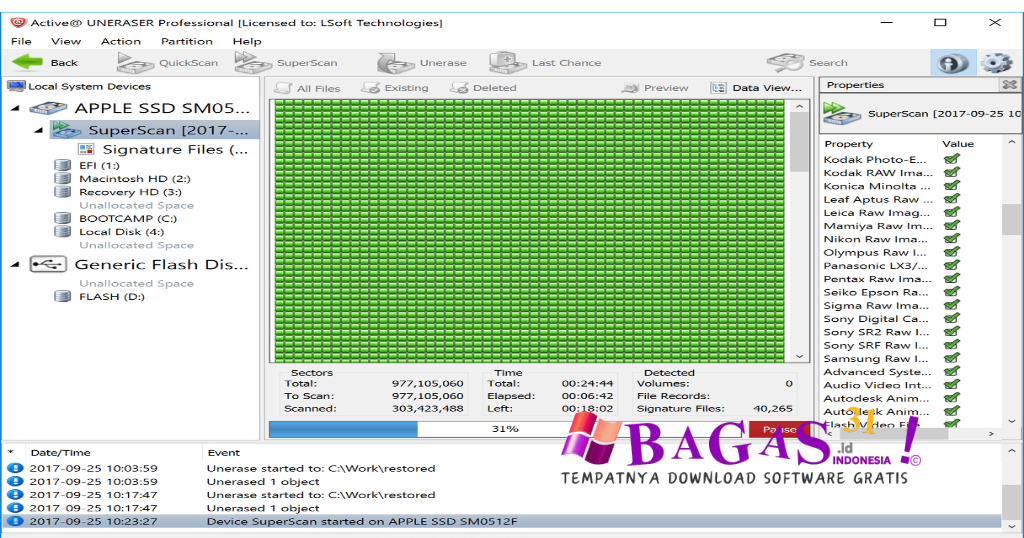This screenshot has height=538, width=1024.
Task: Click the Unerase toolbar icon
Action: point(395,63)
